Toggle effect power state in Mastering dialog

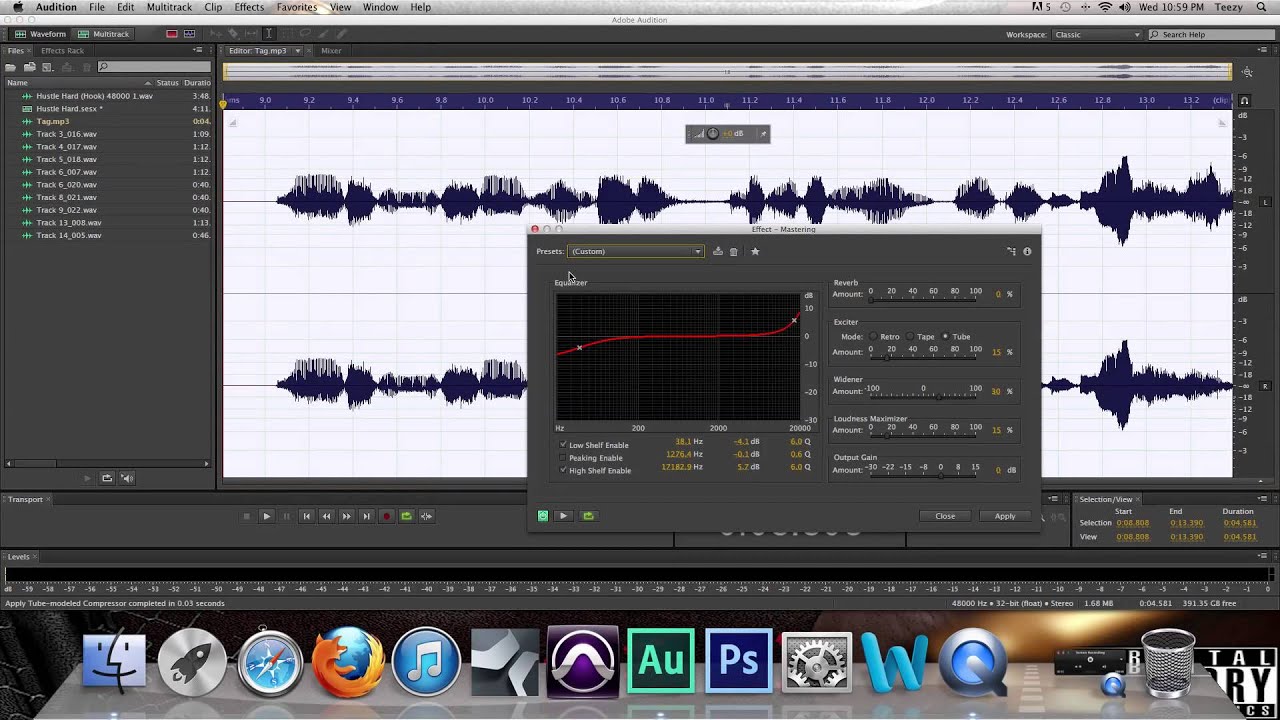click(x=543, y=516)
